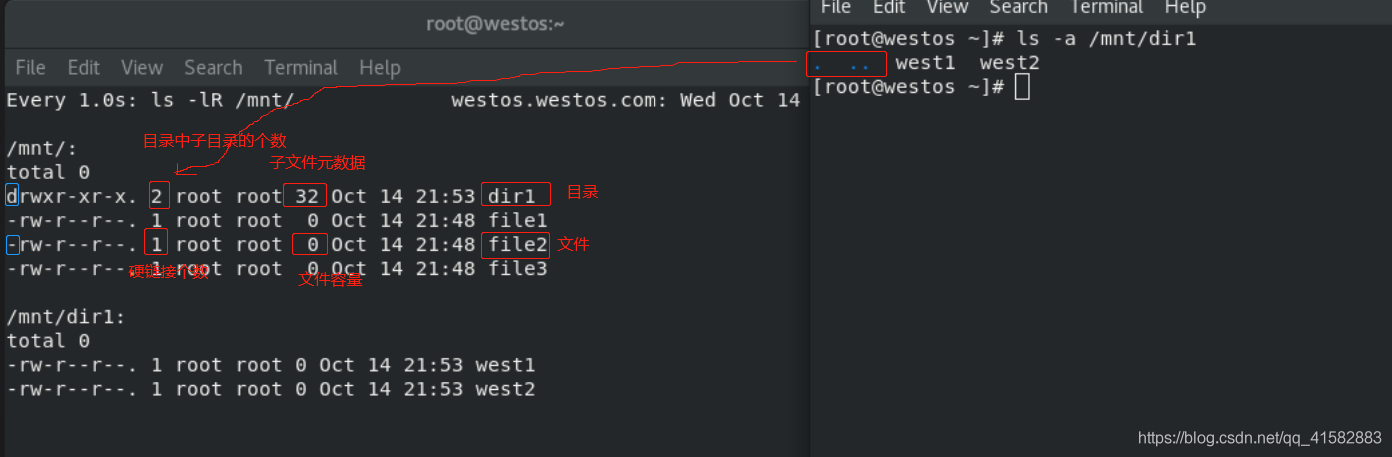Click the boxed 32 size value

coord(305,195)
